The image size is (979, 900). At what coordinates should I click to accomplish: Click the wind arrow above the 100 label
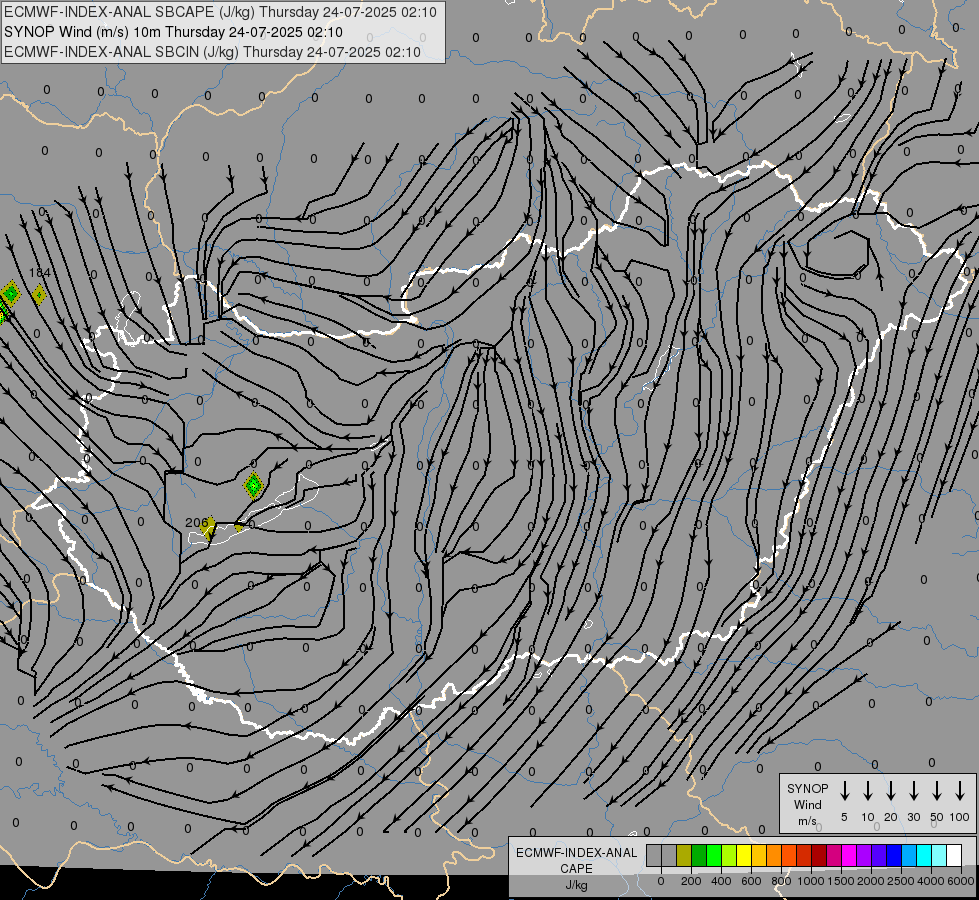pos(960,791)
